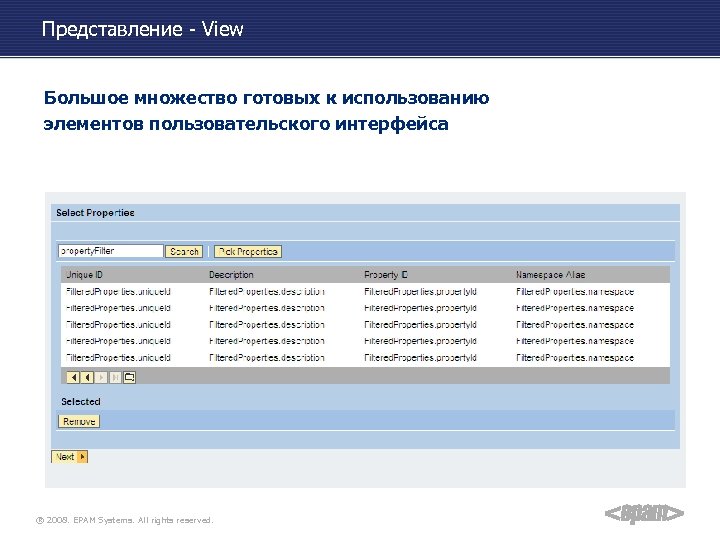This screenshot has width=720, height=540.
Task: Click the Property ID column header
Action: (386, 275)
